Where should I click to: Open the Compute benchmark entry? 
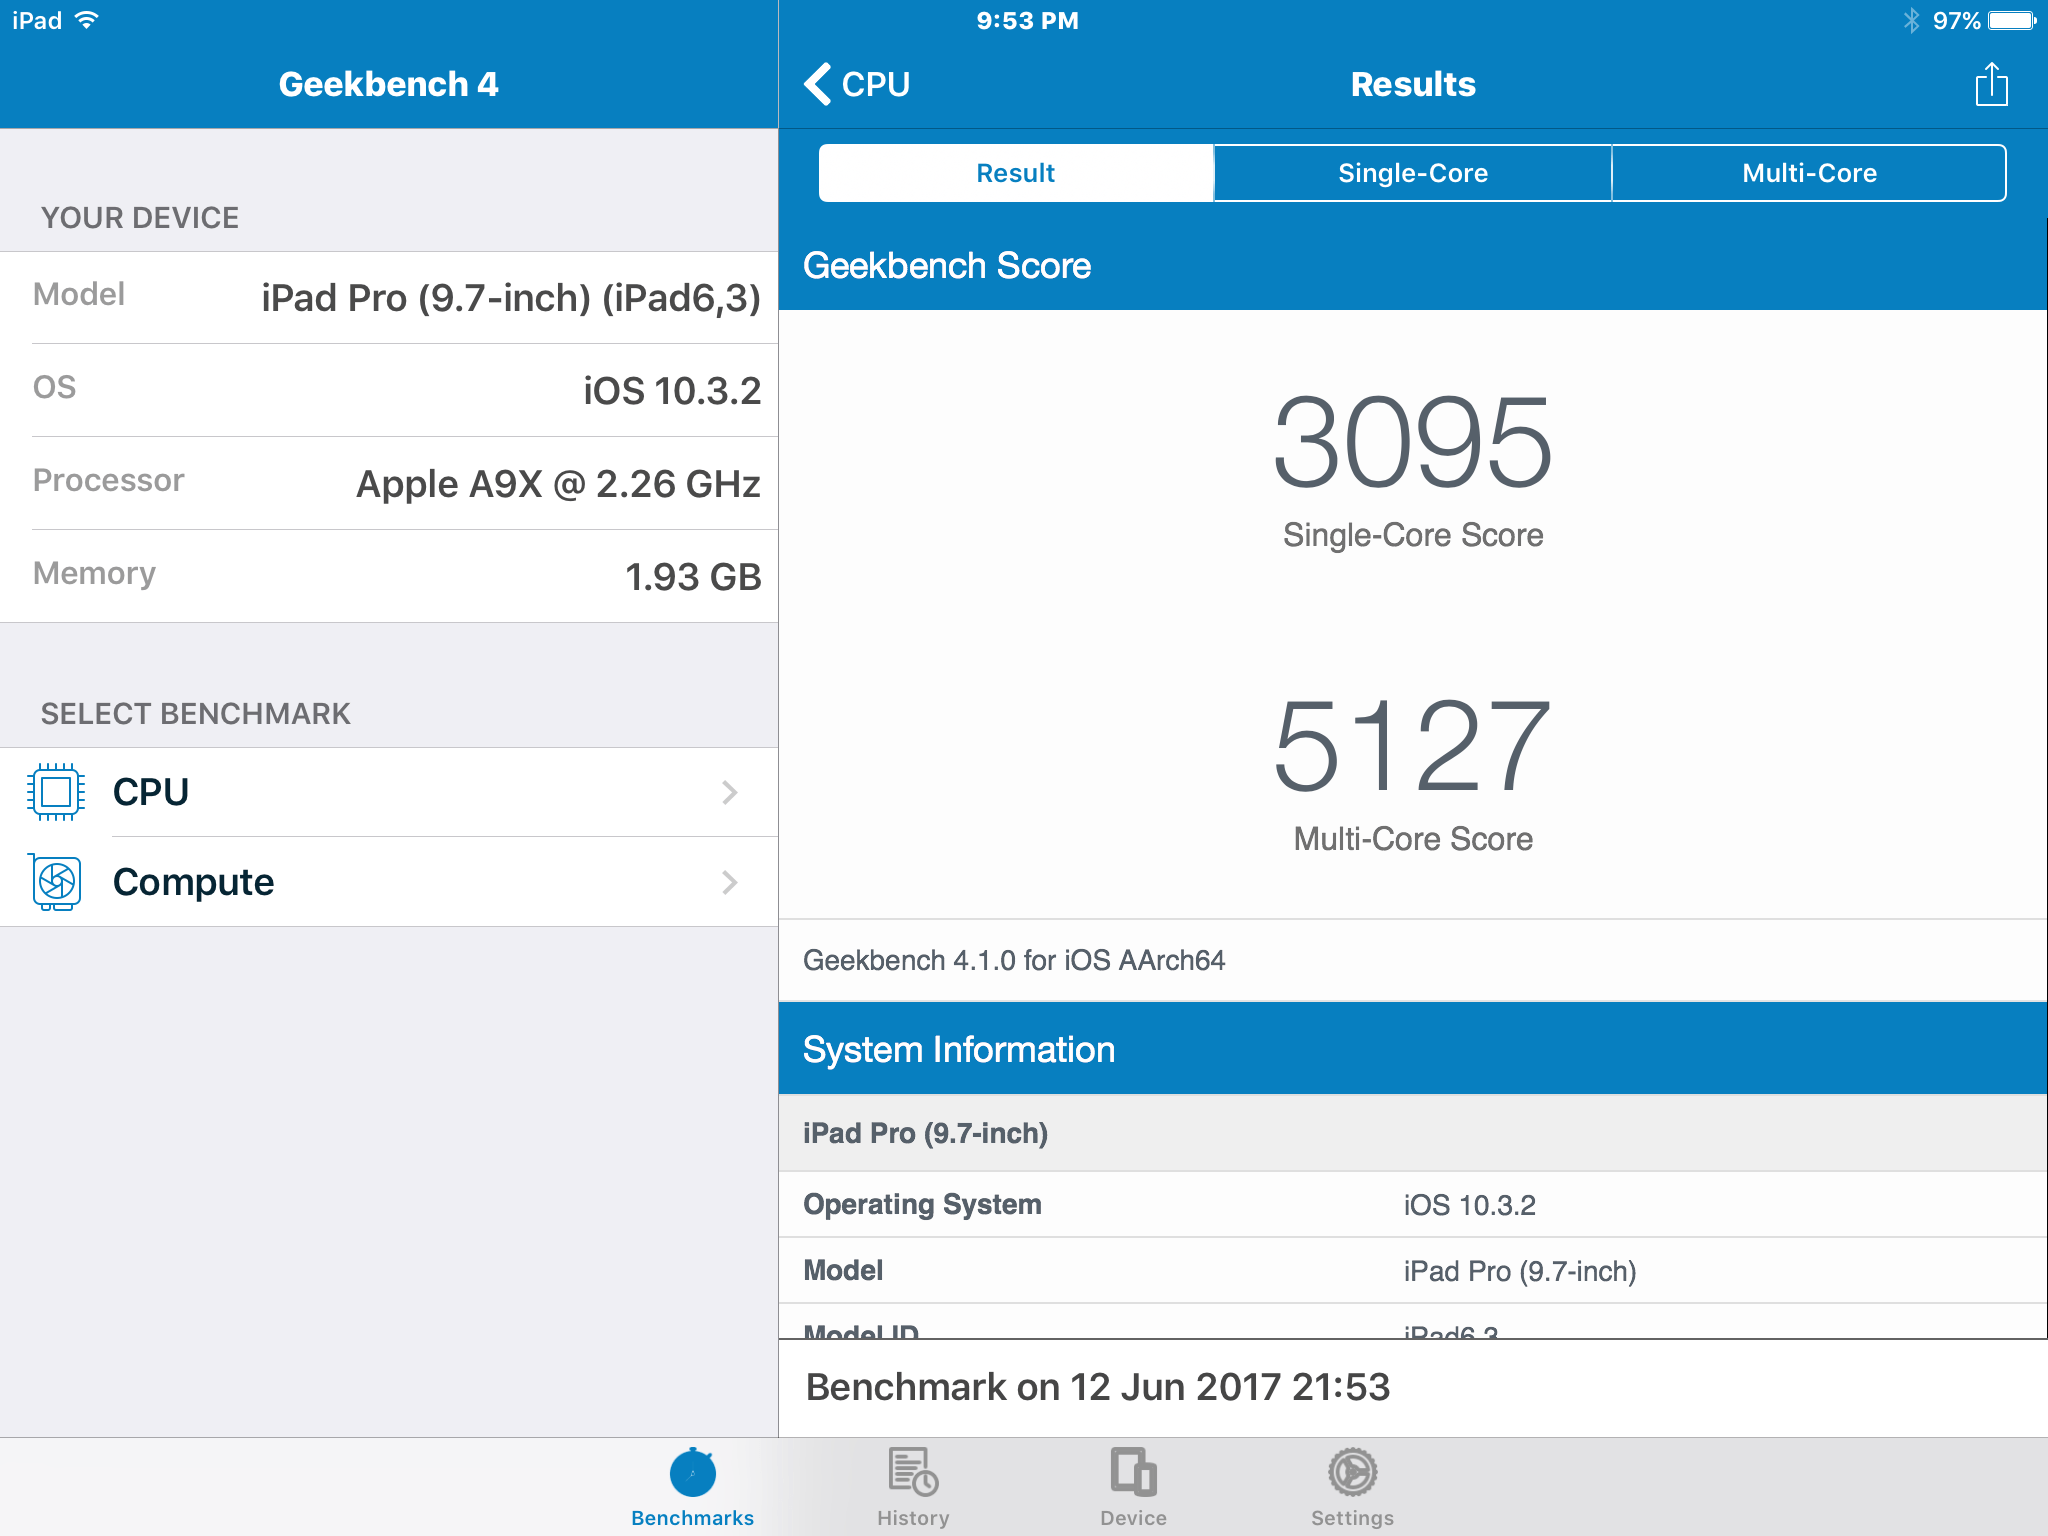point(193,882)
